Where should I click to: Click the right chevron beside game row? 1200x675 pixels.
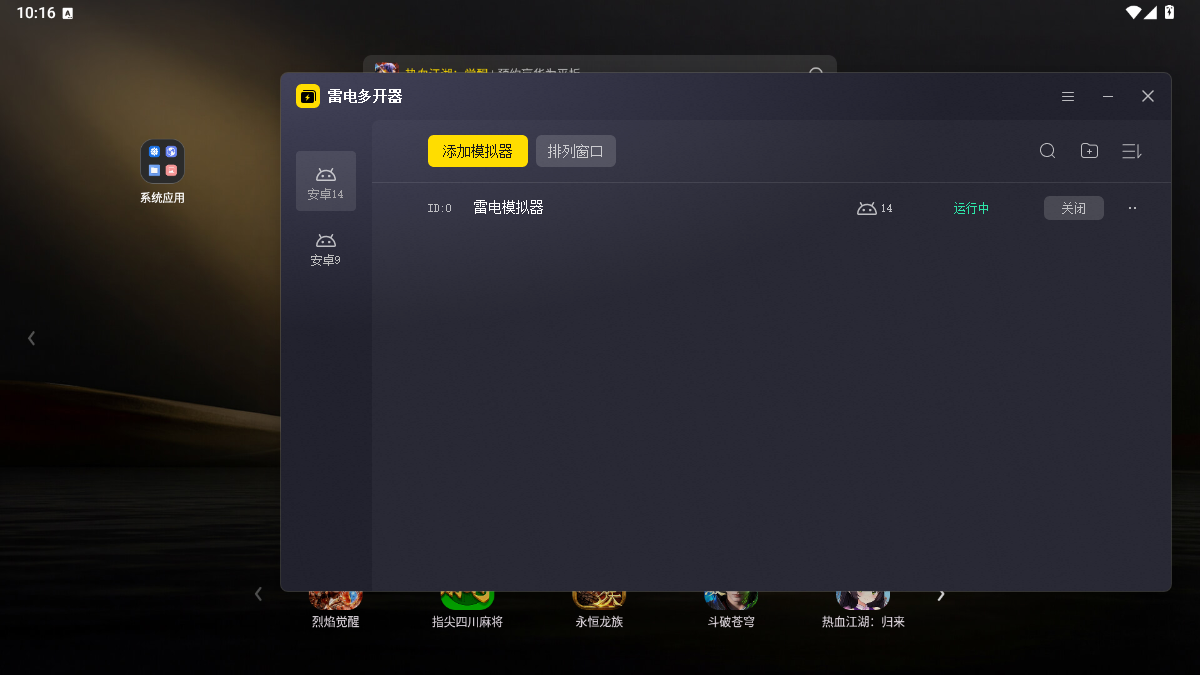(x=940, y=595)
